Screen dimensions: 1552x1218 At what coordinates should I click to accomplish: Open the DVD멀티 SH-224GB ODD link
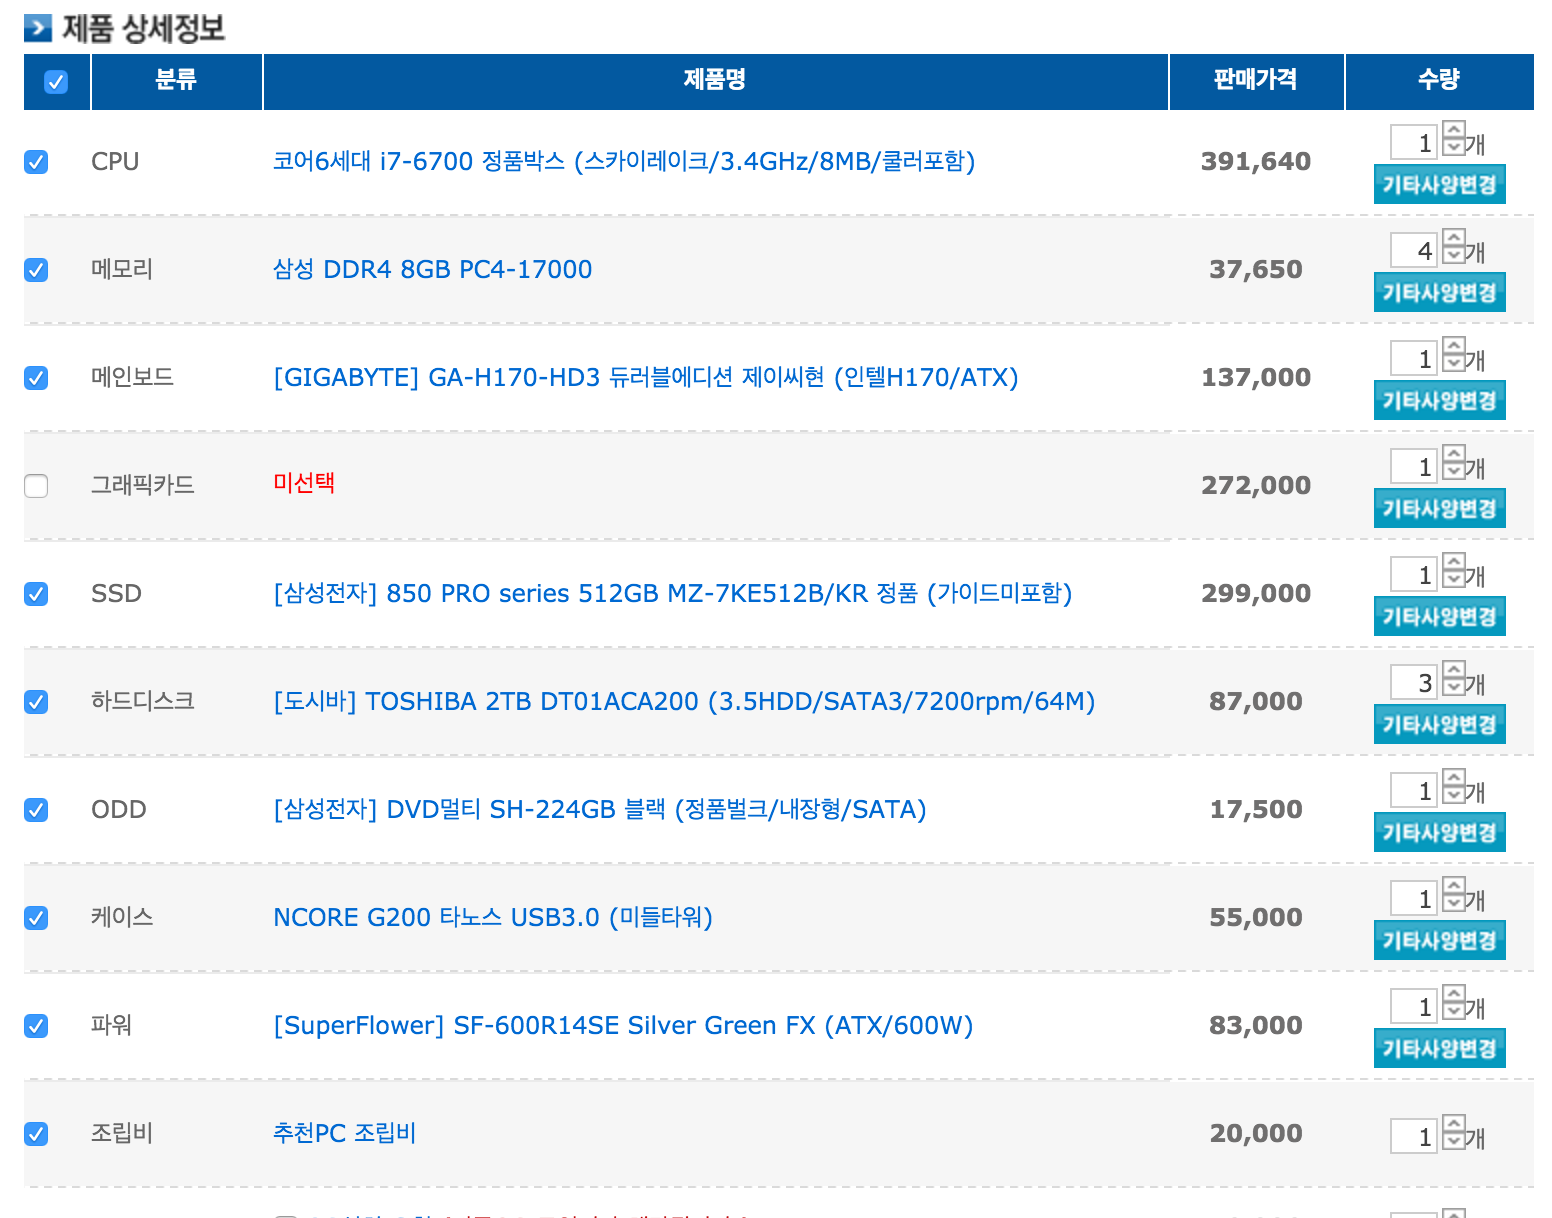tap(600, 809)
